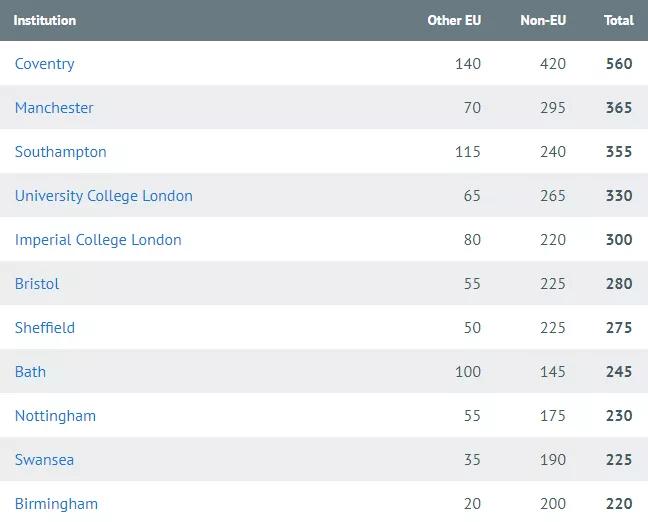Sort by Other EU column header
Image resolution: width=648 pixels, height=522 pixels.
tap(454, 20)
